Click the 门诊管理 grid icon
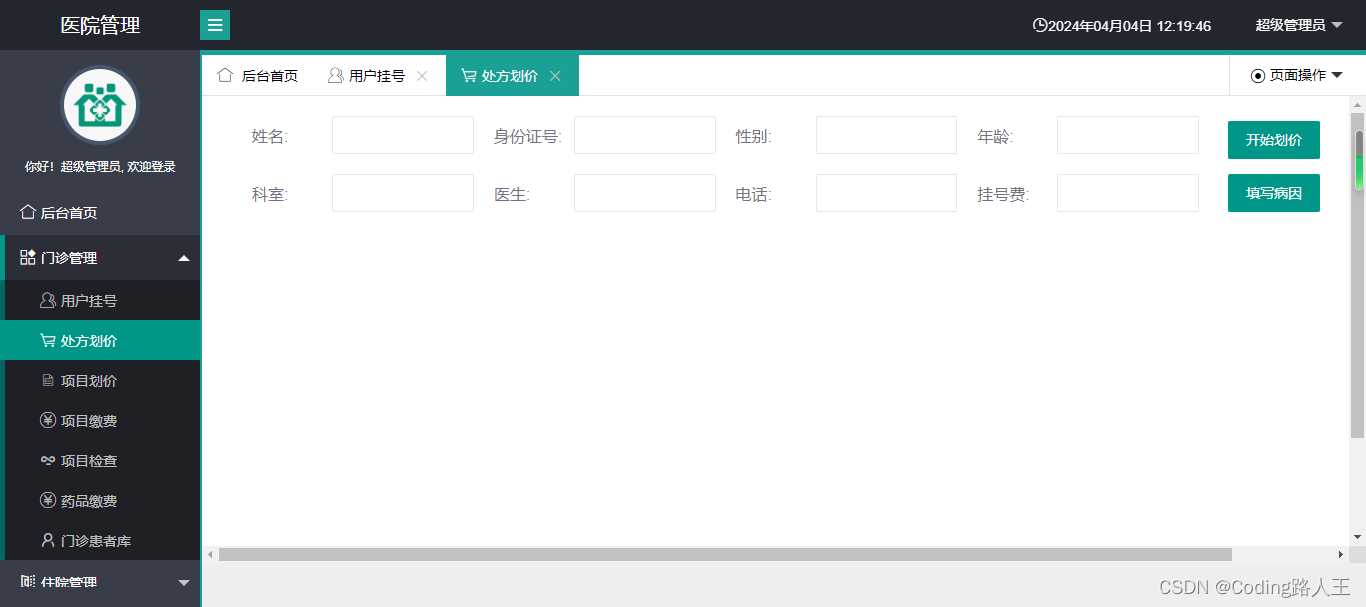 28,257
